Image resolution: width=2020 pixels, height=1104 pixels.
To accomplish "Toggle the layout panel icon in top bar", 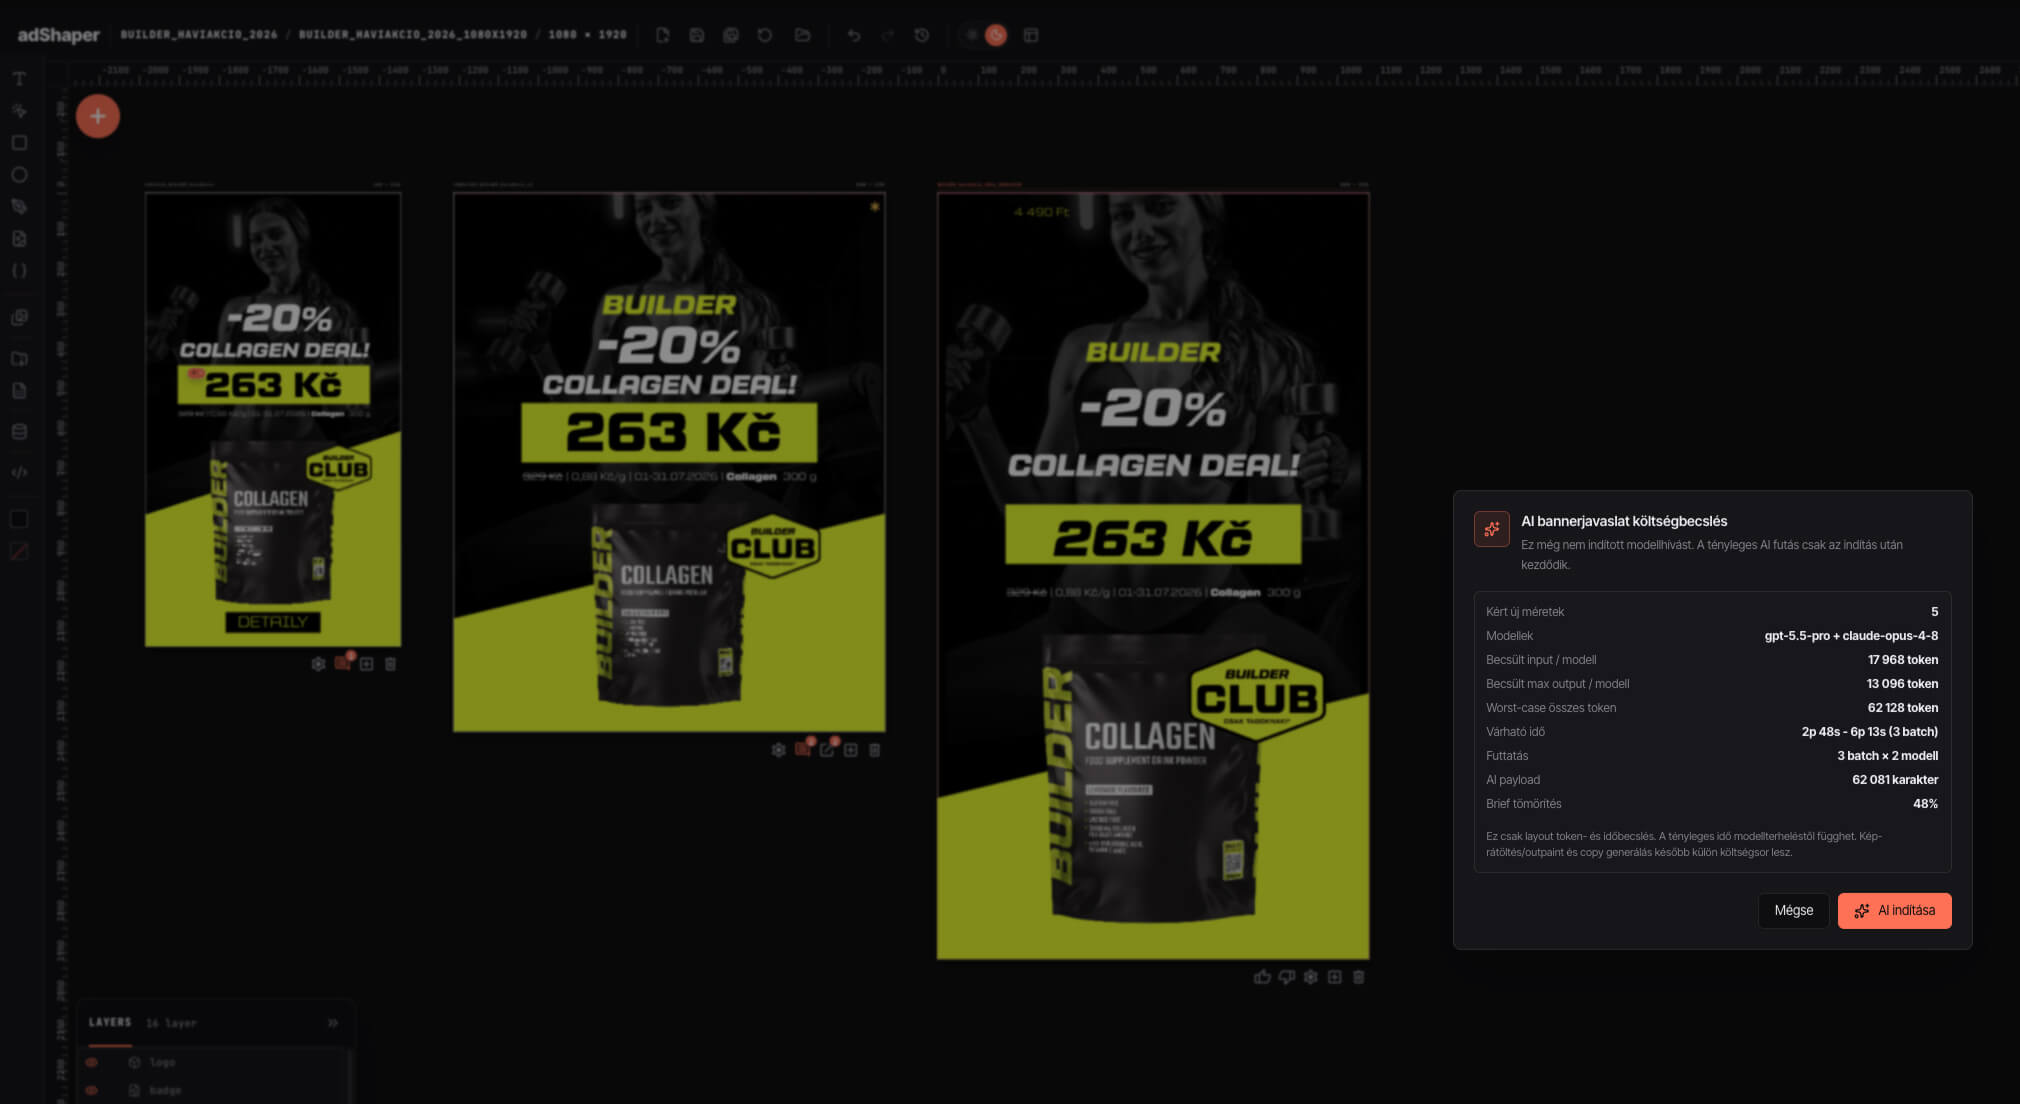I will (x=1031, y=35).
